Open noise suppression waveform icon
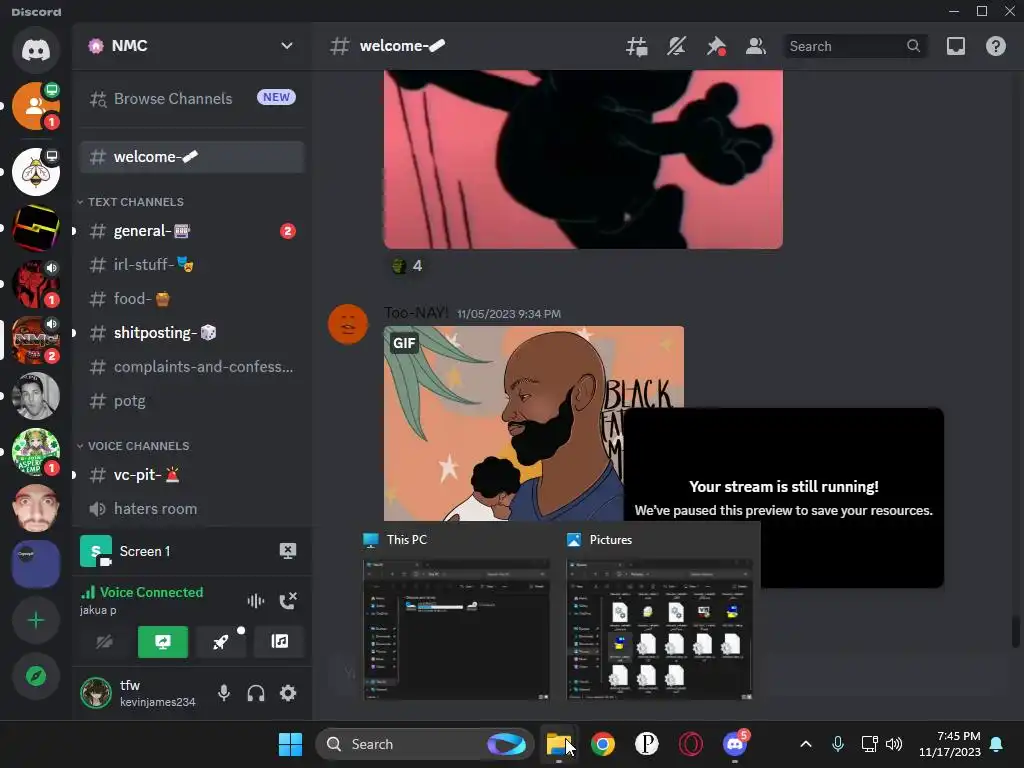The image size is (1024, 768). pyautogui.click(x=255, y=600)
